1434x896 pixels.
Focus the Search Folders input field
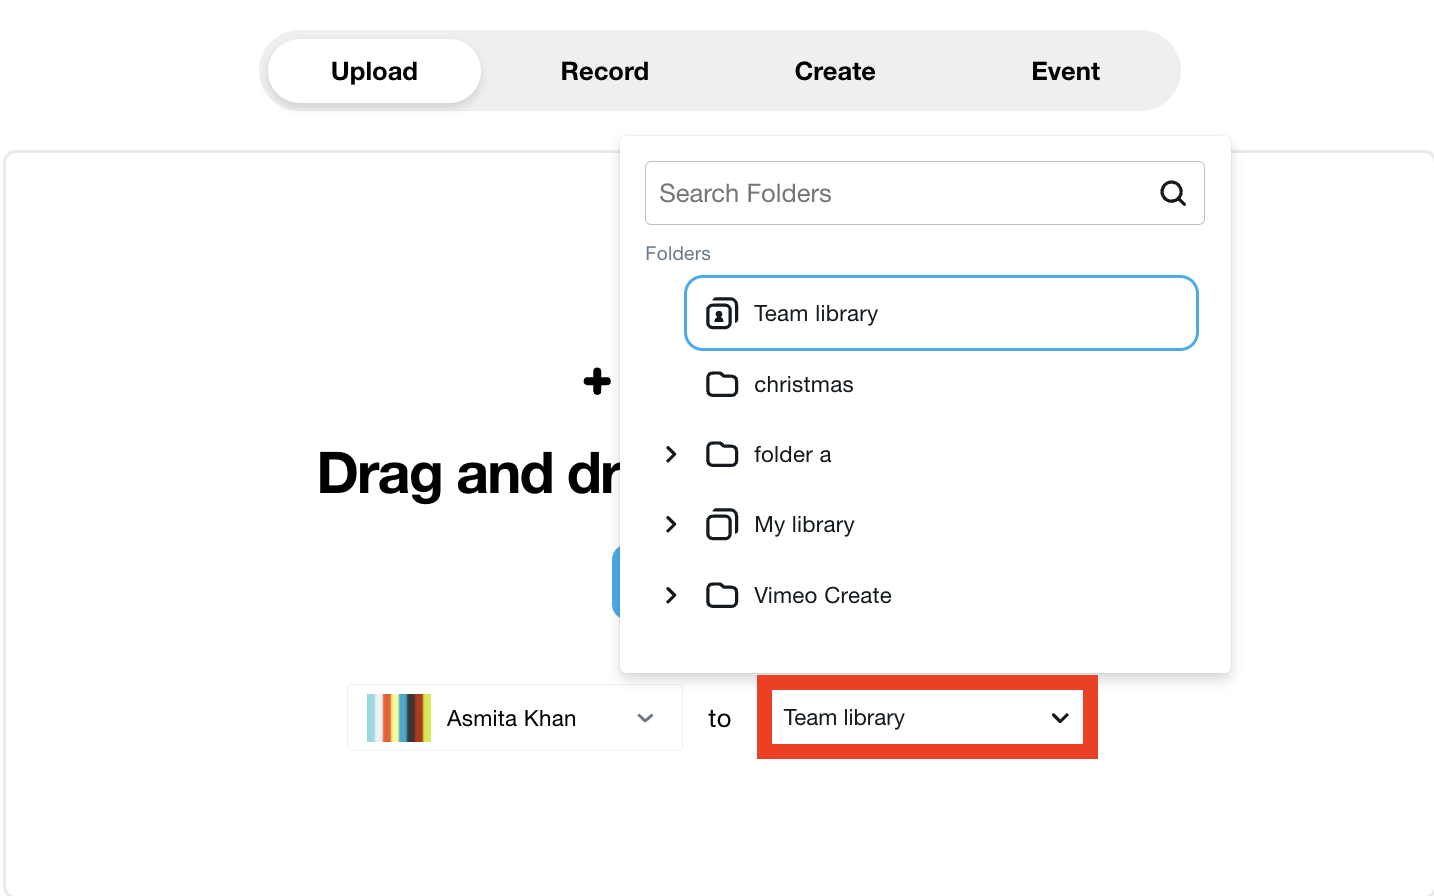pos(900,193)
